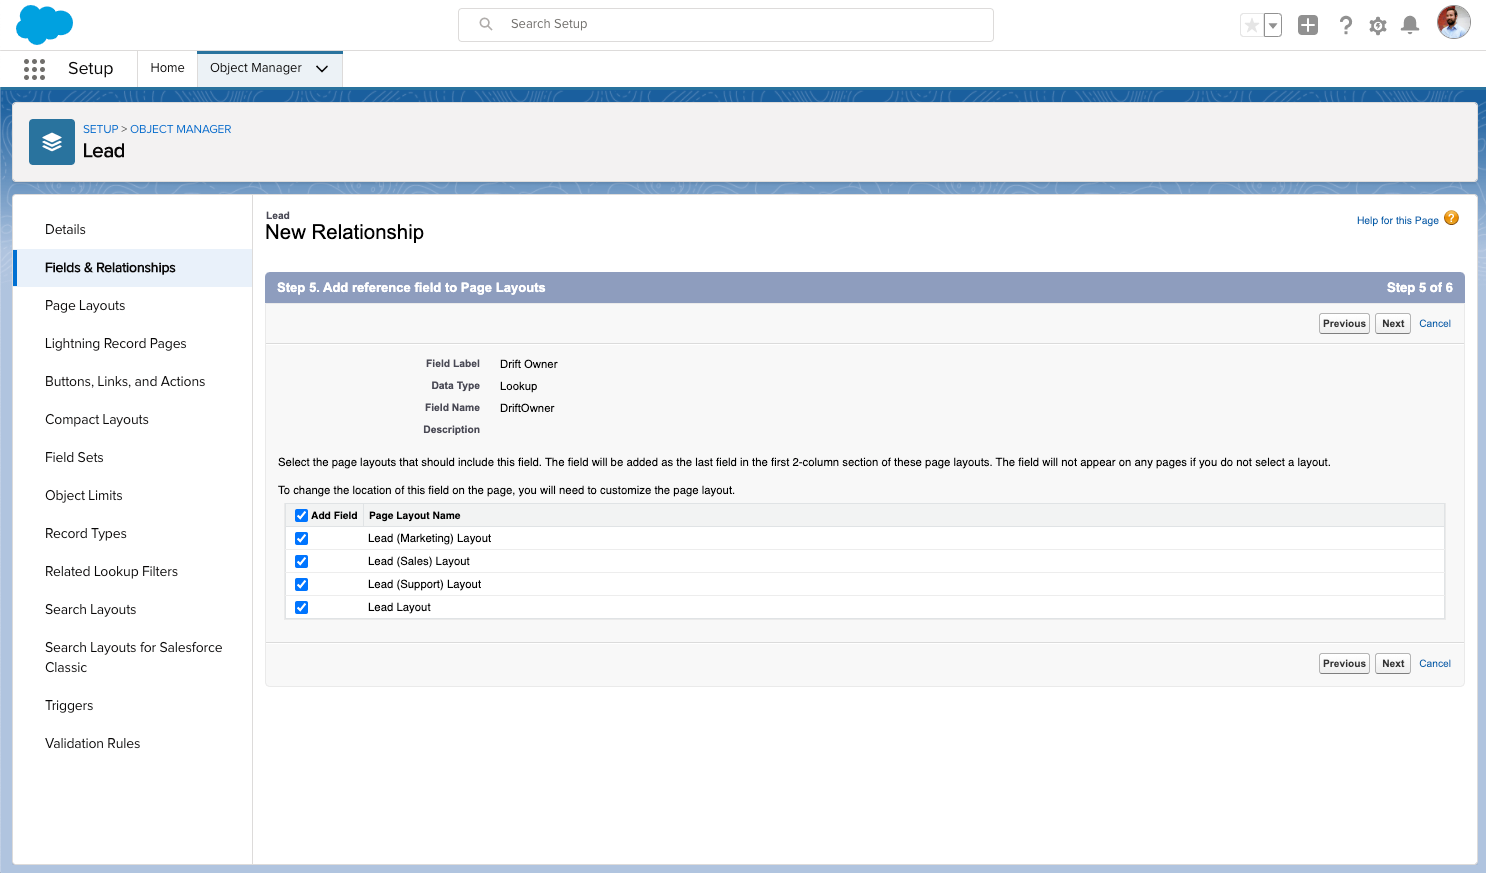
Task: Click the top Next button
Action: [x=1393, y=324]
